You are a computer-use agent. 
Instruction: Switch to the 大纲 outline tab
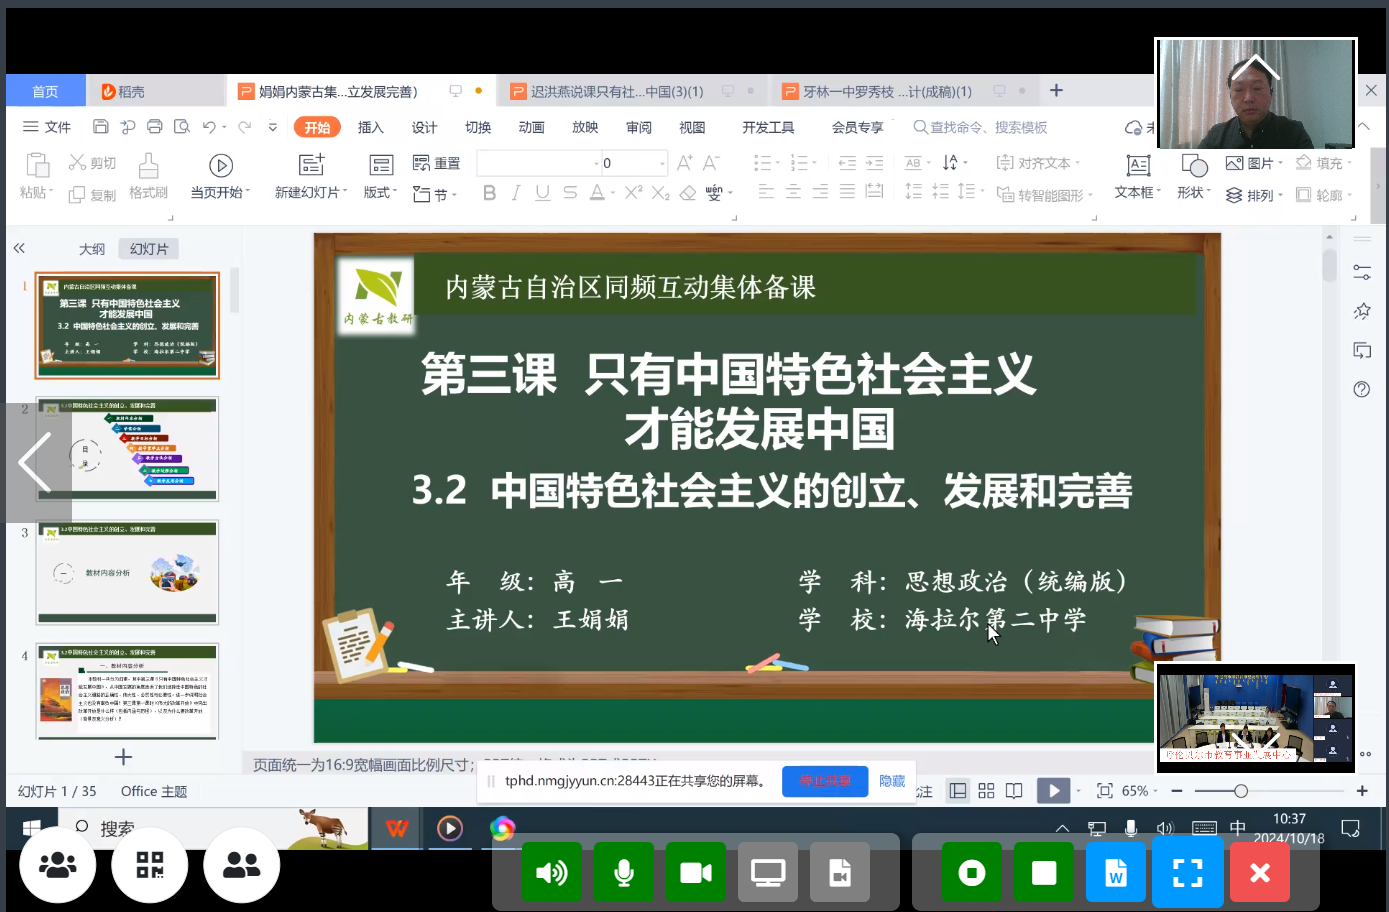[91, 248]
